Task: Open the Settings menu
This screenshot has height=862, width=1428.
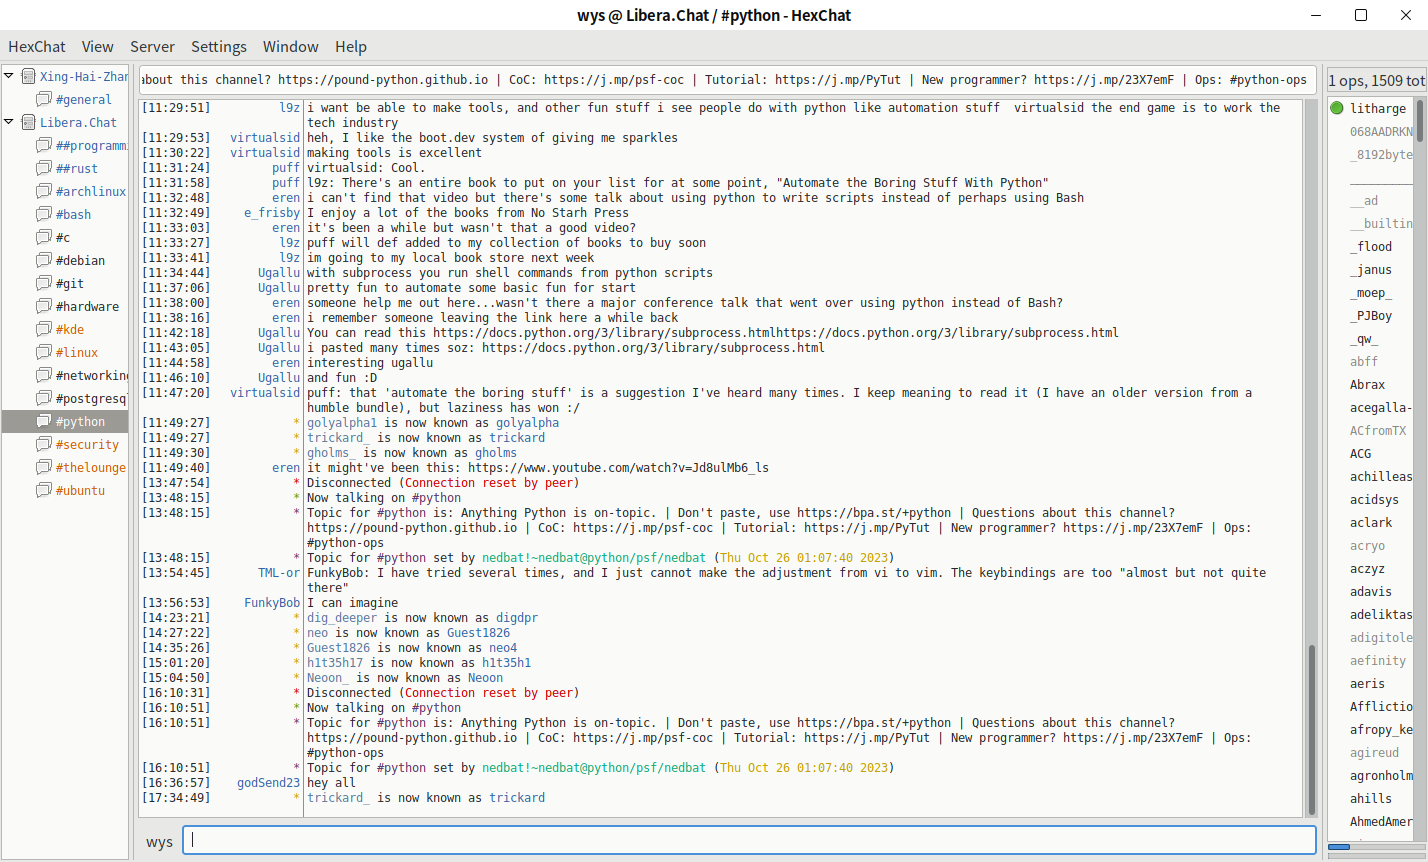Action: click(218, 47)
